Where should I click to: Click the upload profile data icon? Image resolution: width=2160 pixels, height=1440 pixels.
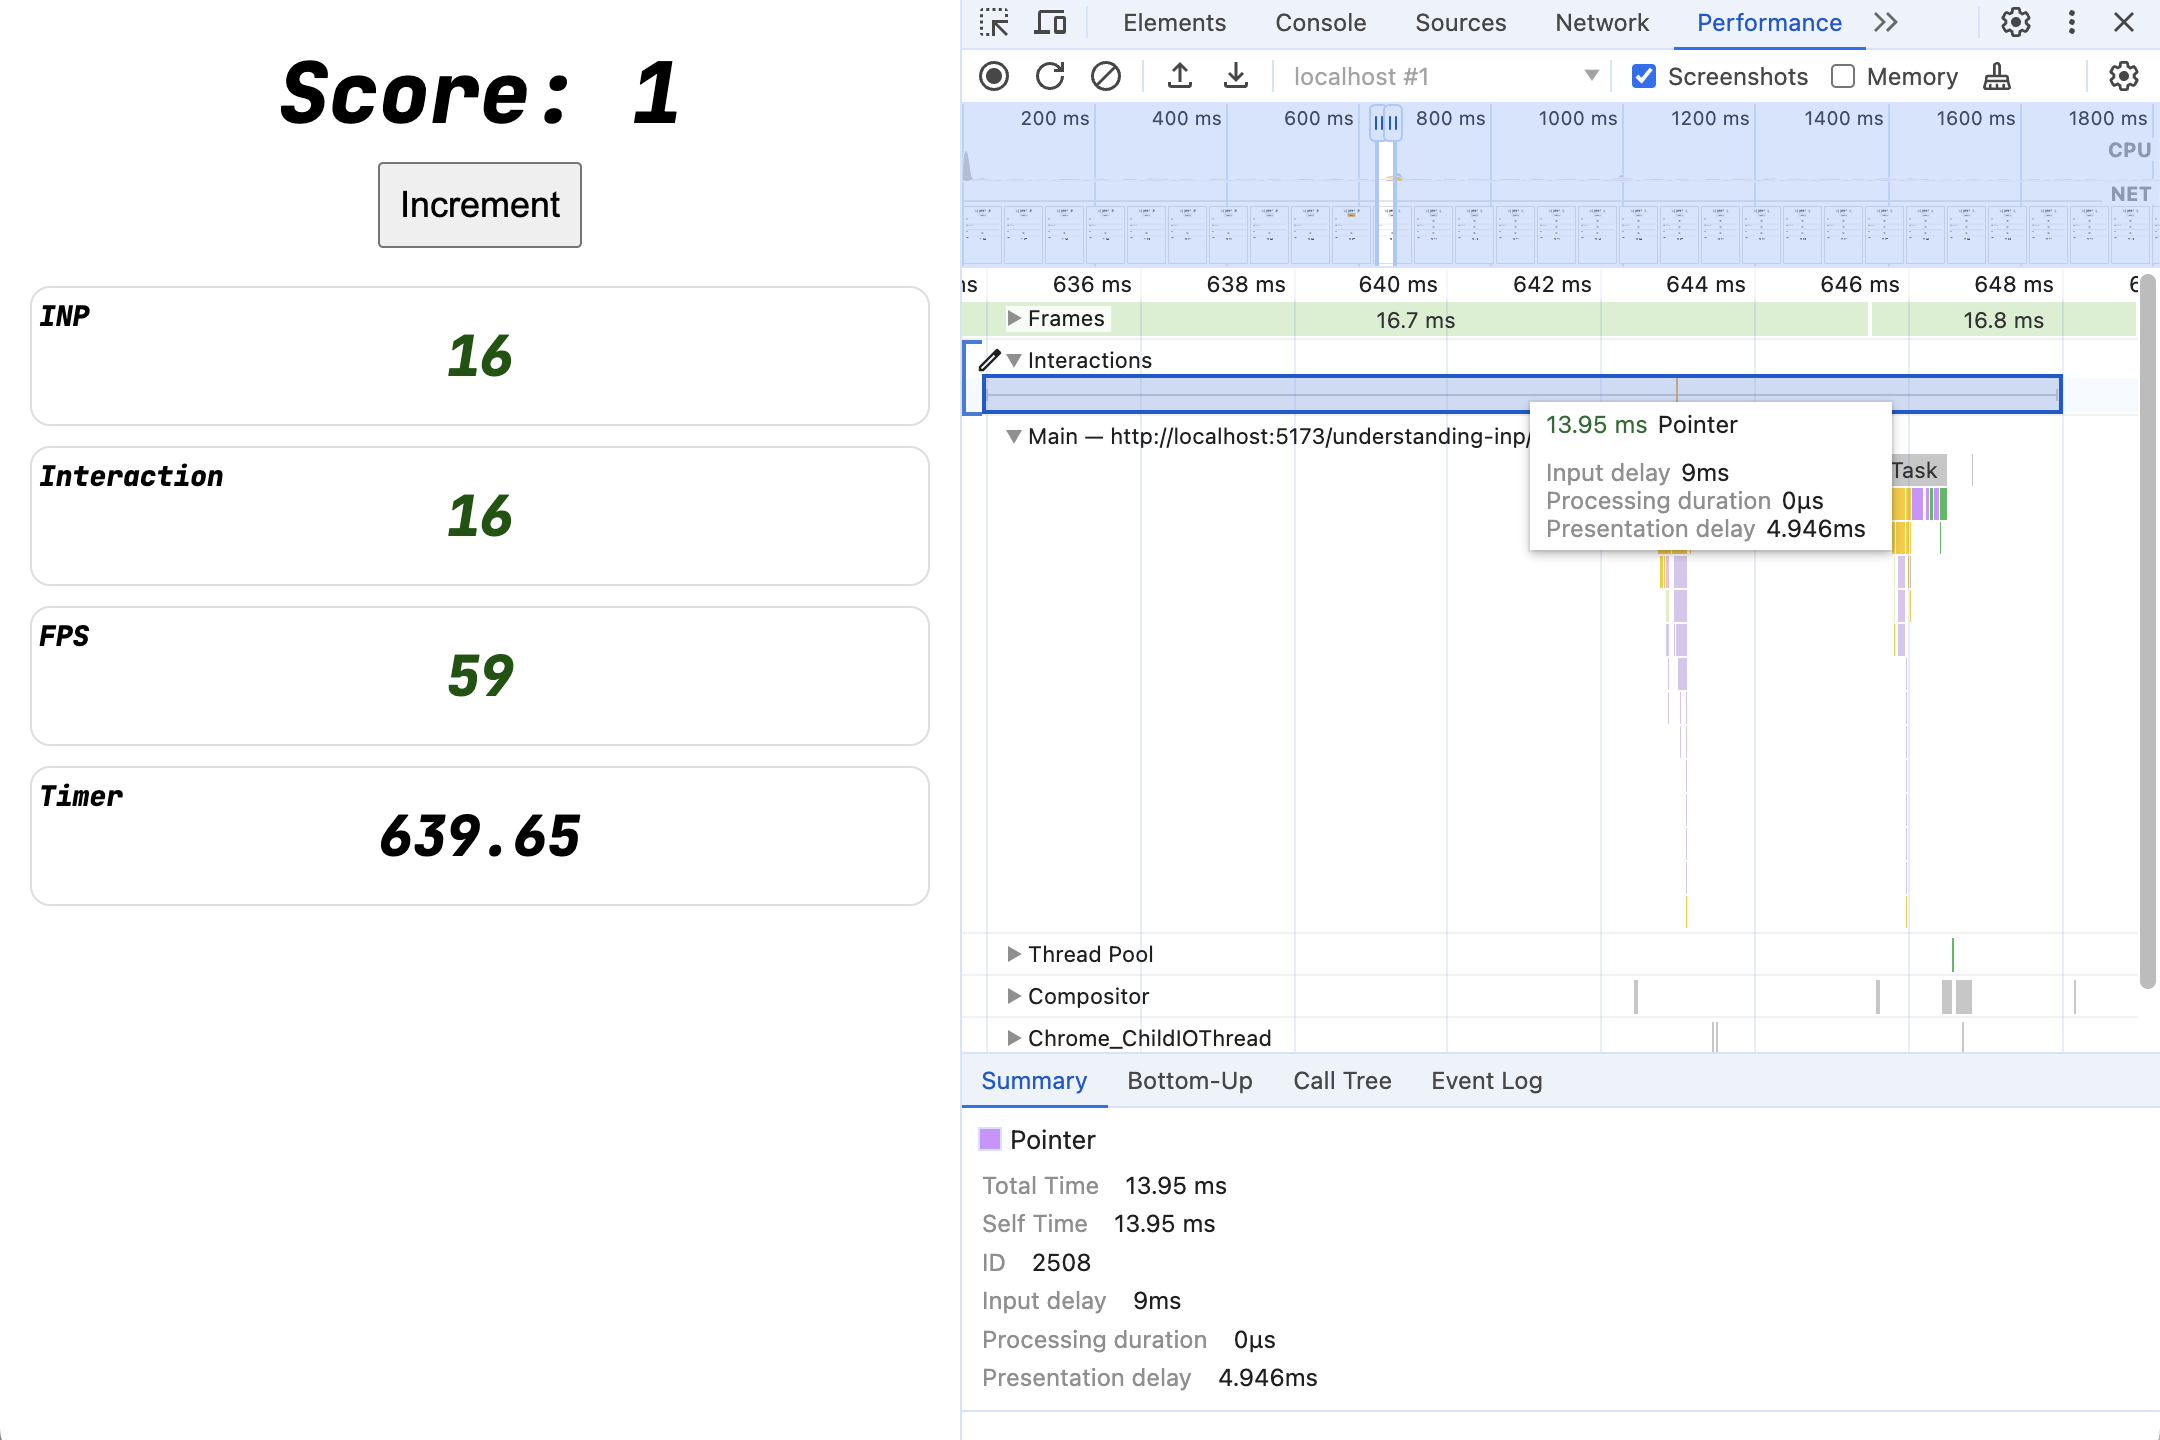click(x=1180, y=76)
